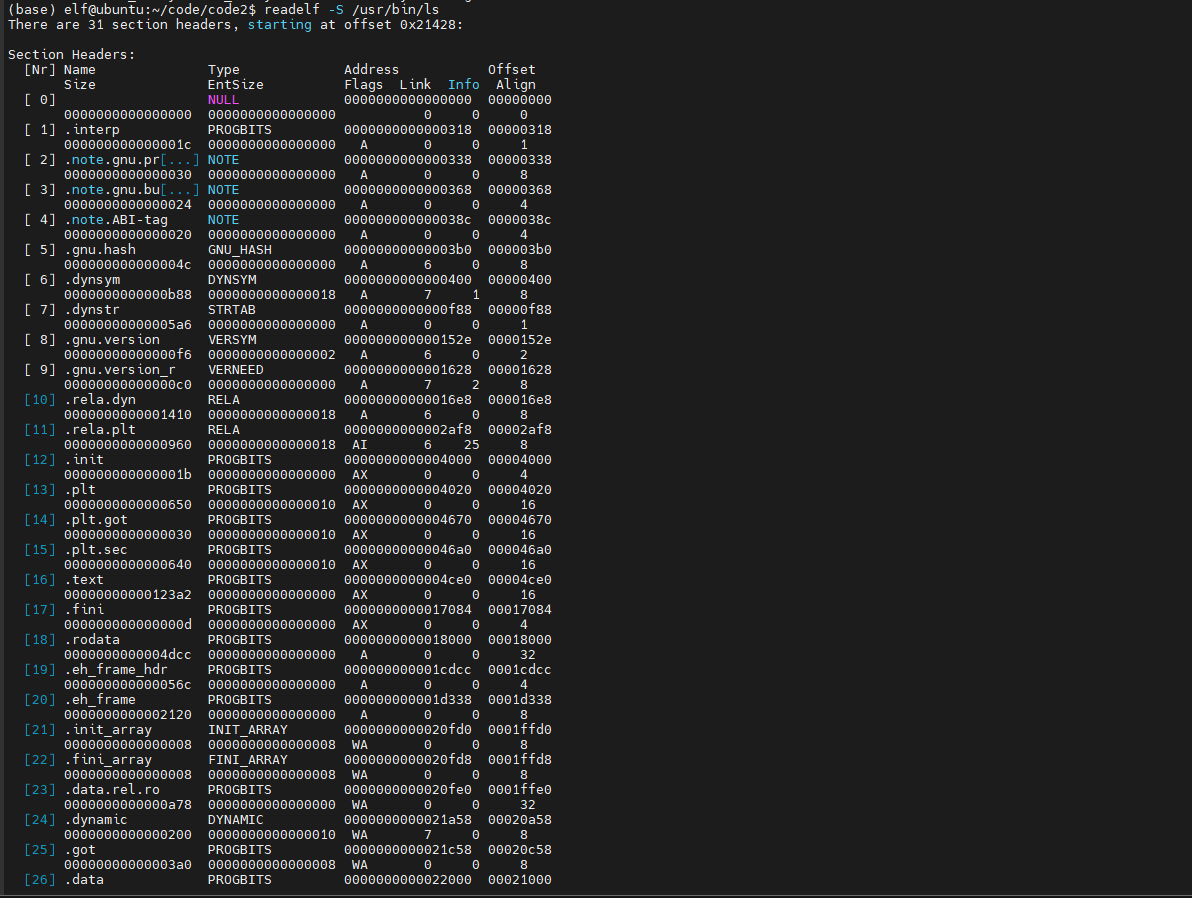
Task: Click the '.interp' section name
Action: point(91,129)
